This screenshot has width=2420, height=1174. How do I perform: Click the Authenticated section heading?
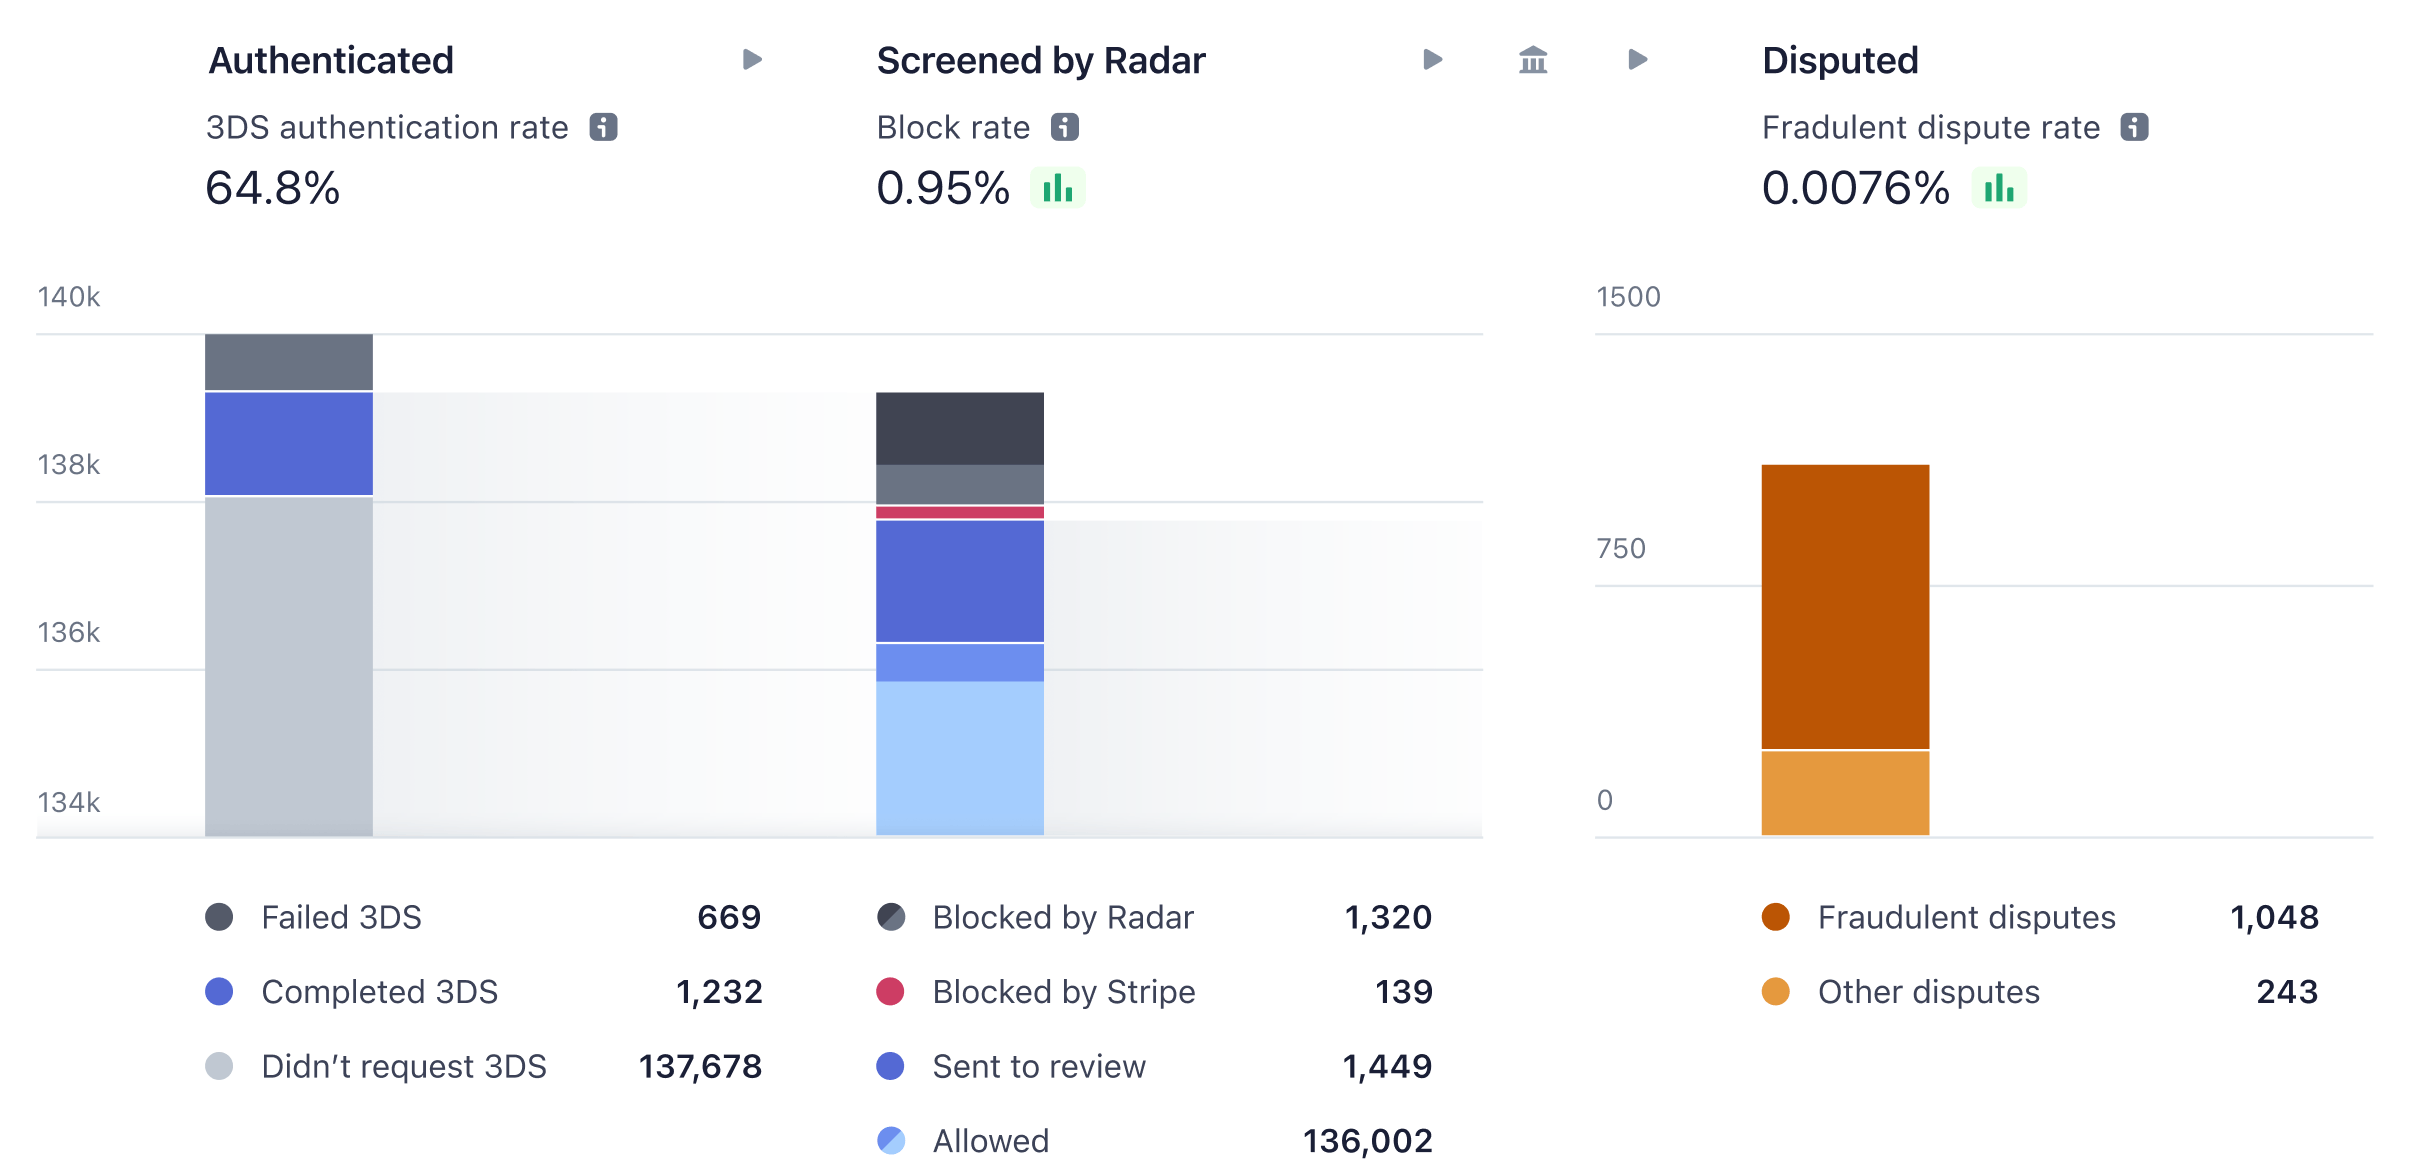pos(331,61)
